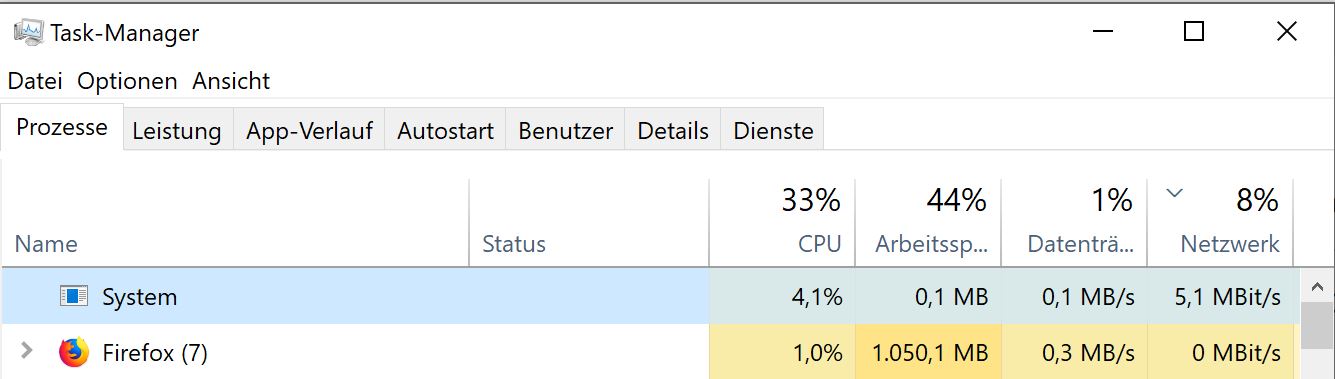Image resolution: width=1335 pixels, height=379 pixels.
Task: Open the Datei menu
Action: point(35,81)
